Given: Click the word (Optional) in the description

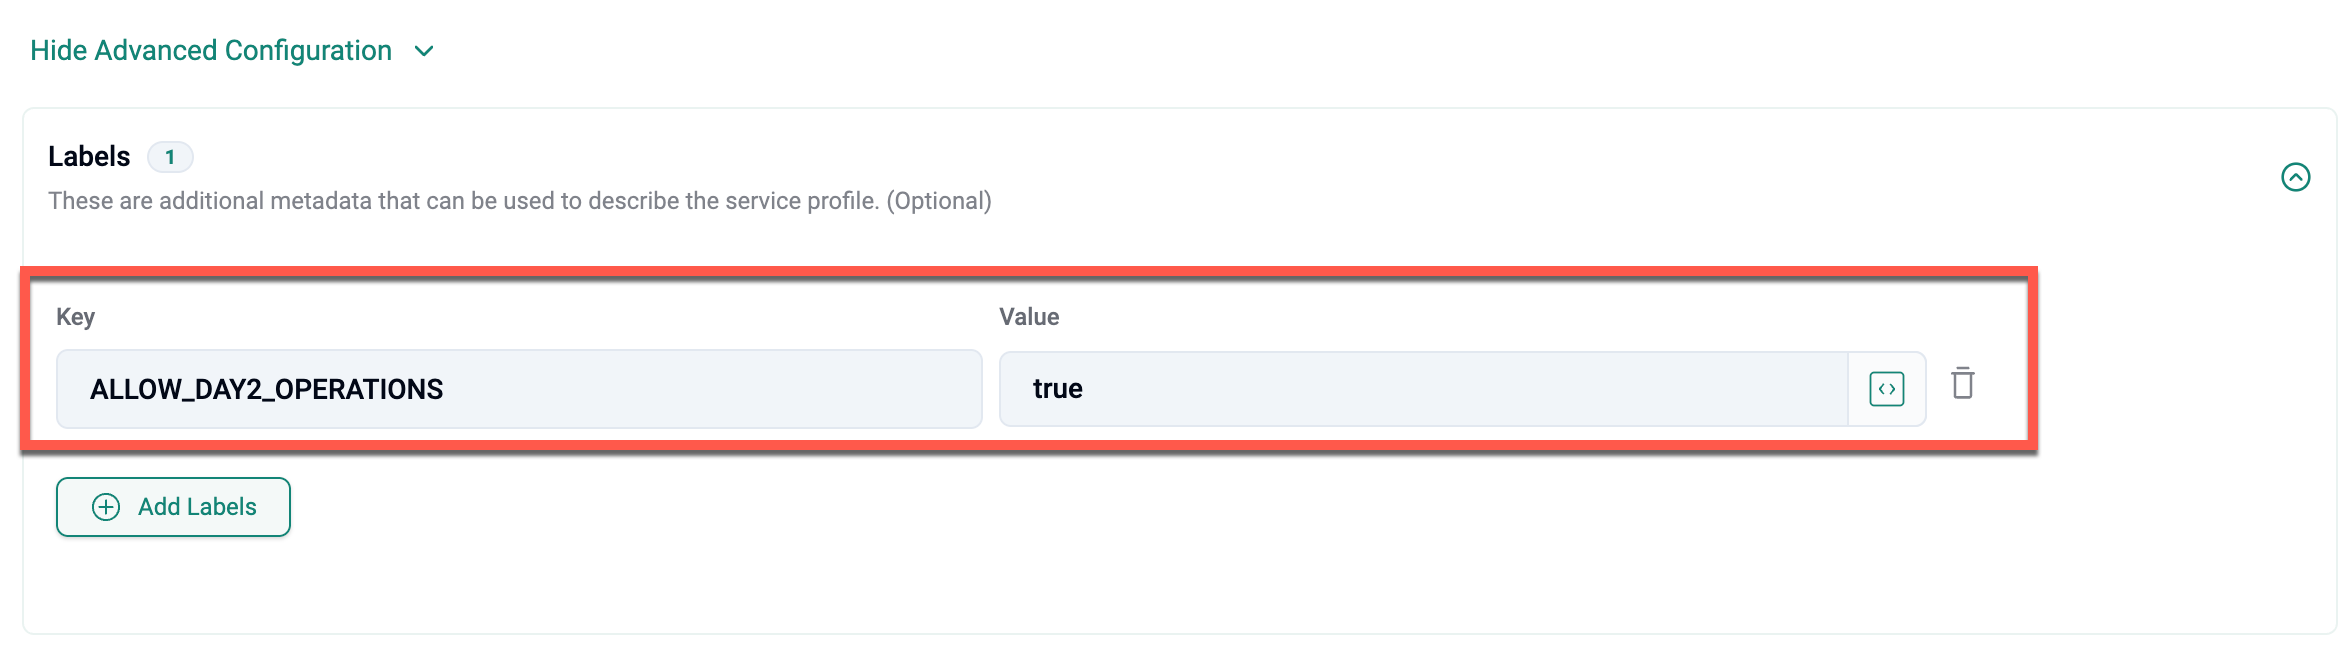Looking at the screenshot, I should point(939,201).
